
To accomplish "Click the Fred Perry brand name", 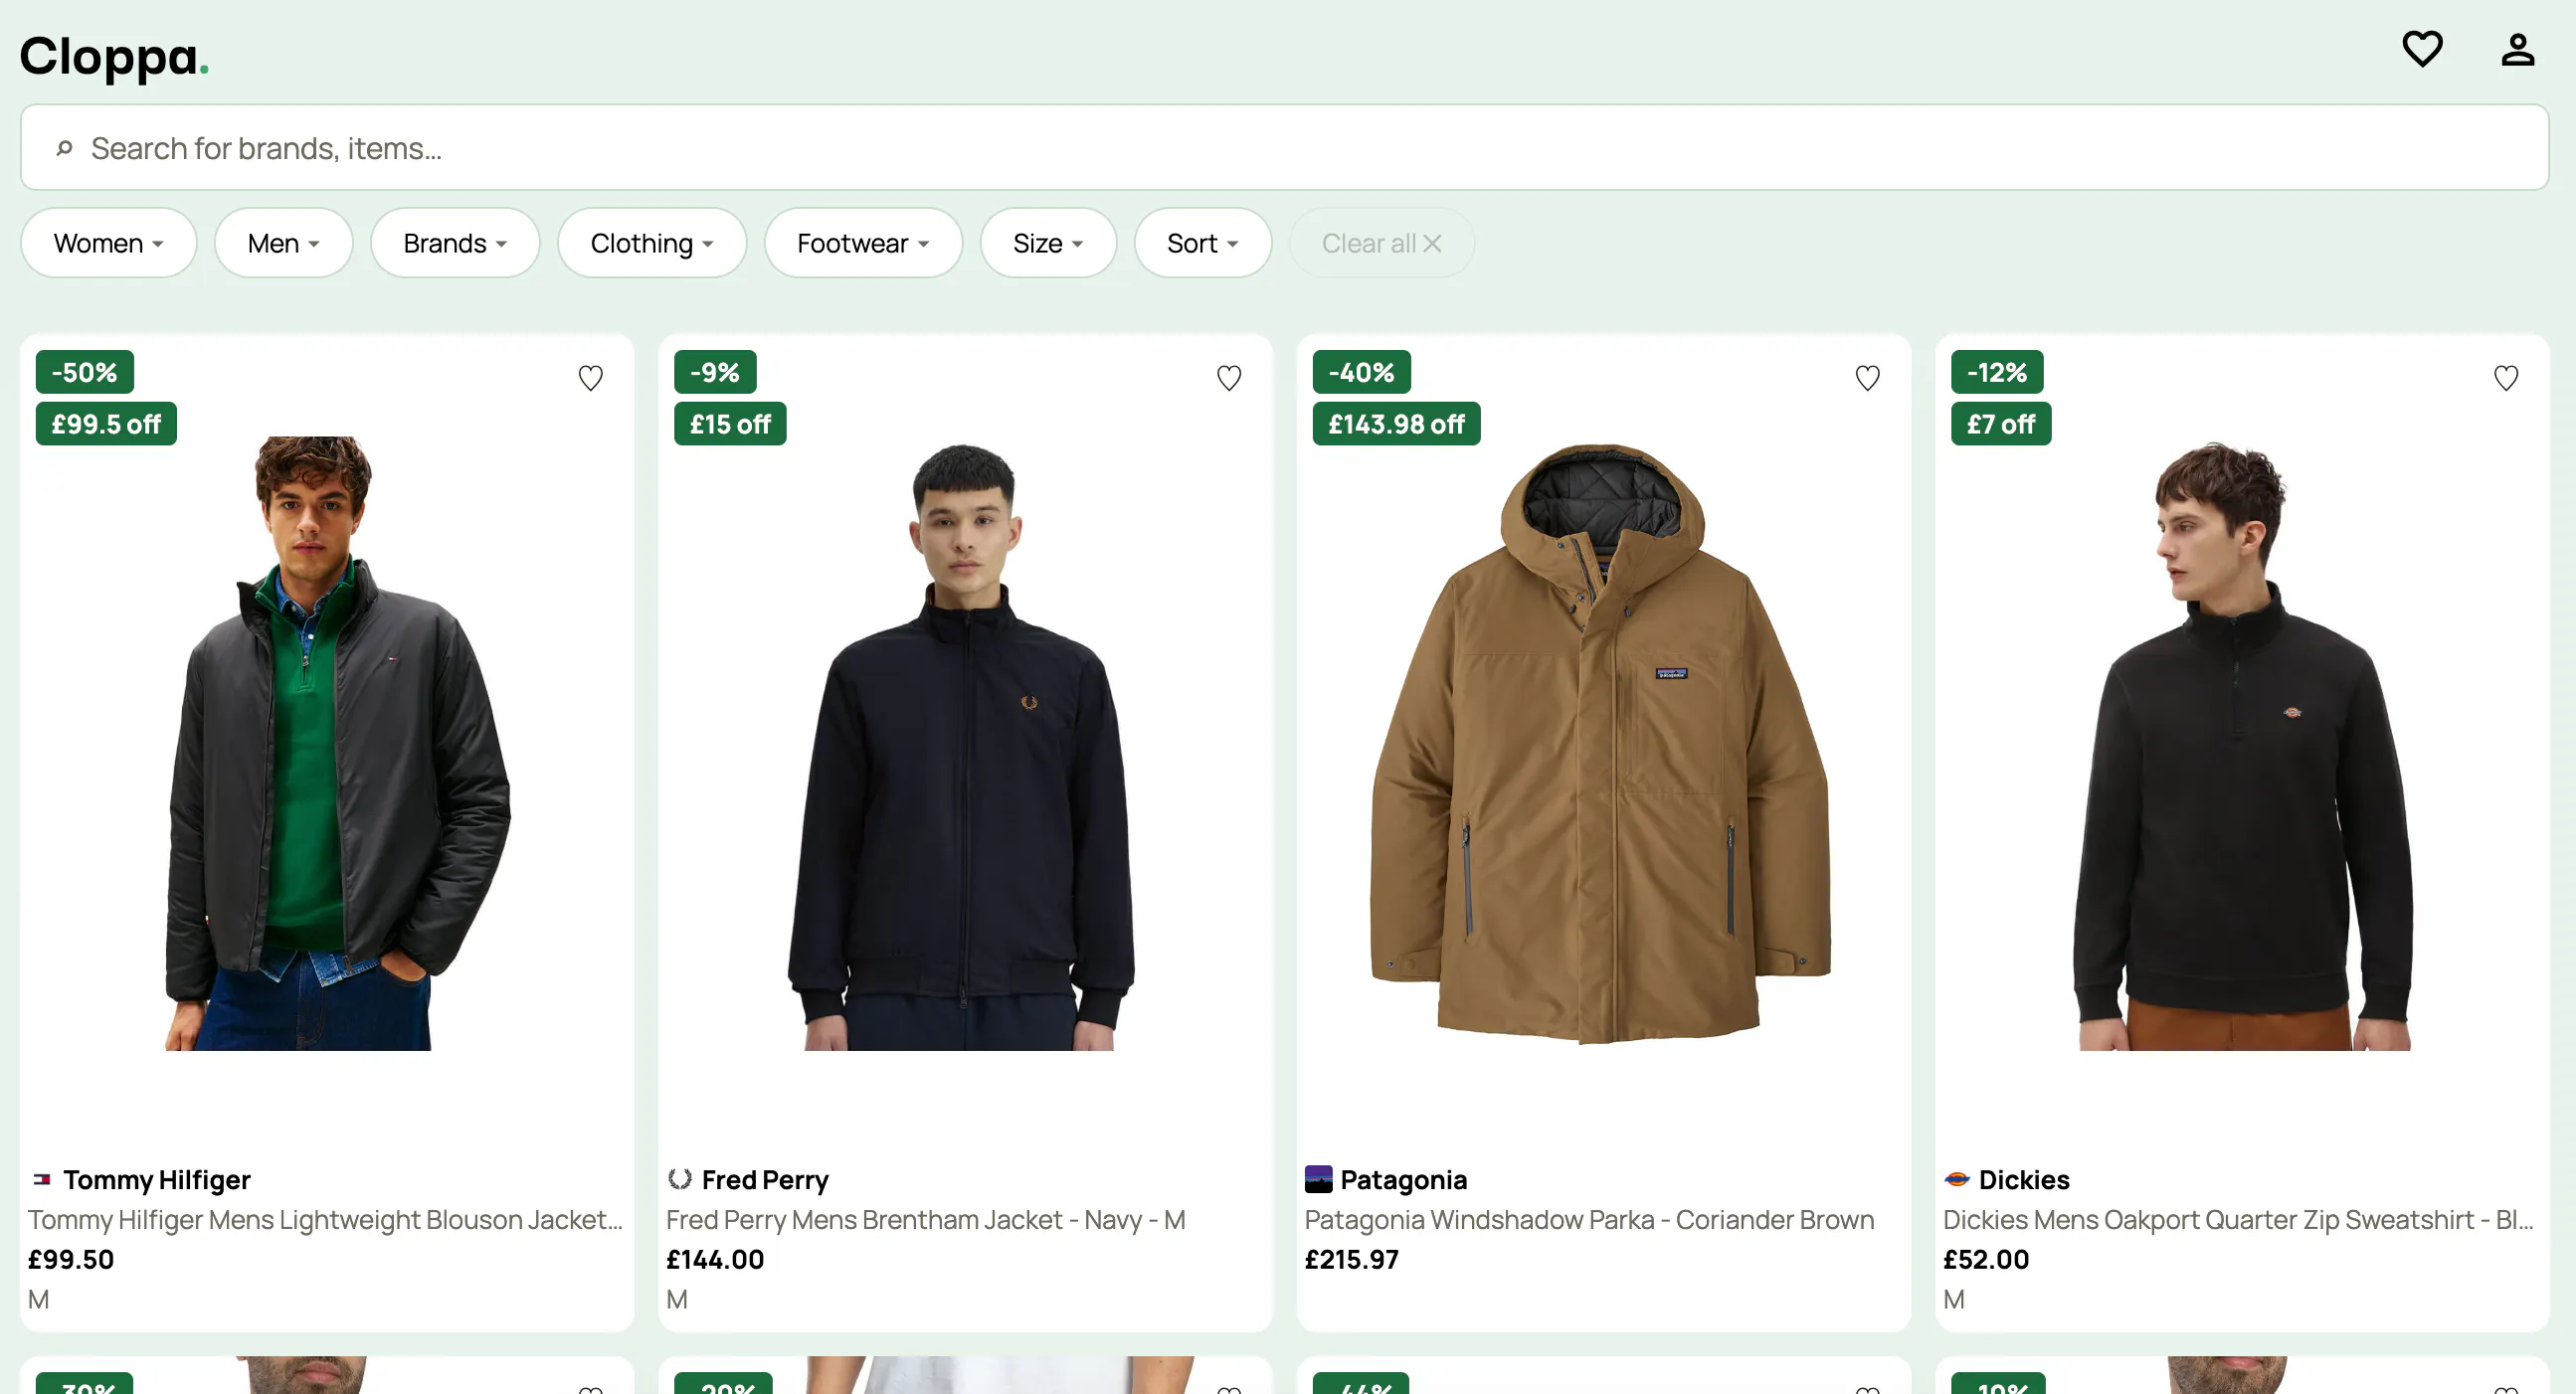I will click(765, 1180).
